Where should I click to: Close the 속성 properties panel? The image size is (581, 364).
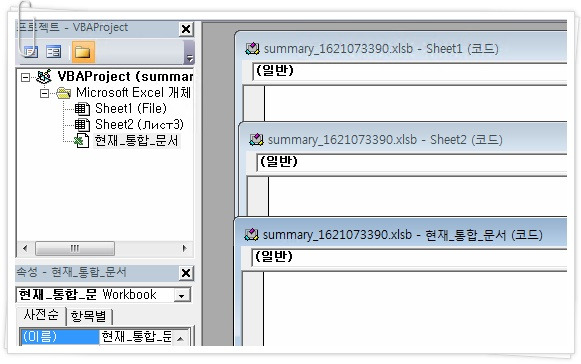click(186, 273)
